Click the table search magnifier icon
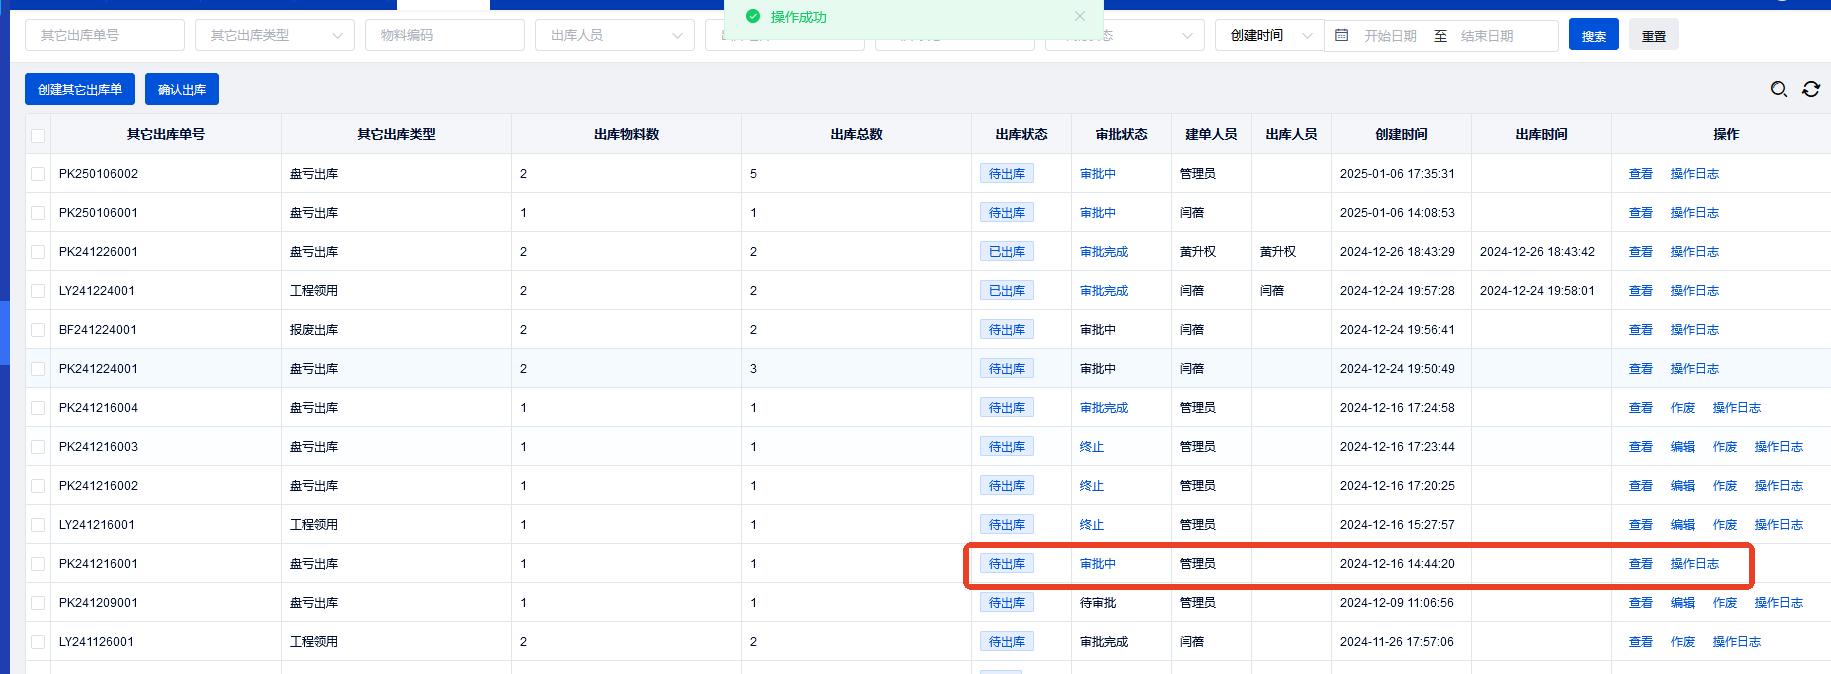 (x=1778, y=89)
